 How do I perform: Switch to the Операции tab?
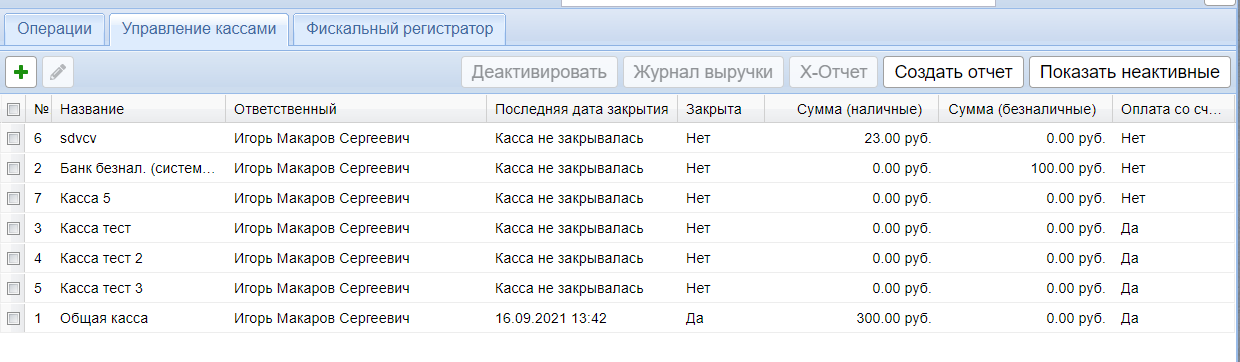pos(55,29)
